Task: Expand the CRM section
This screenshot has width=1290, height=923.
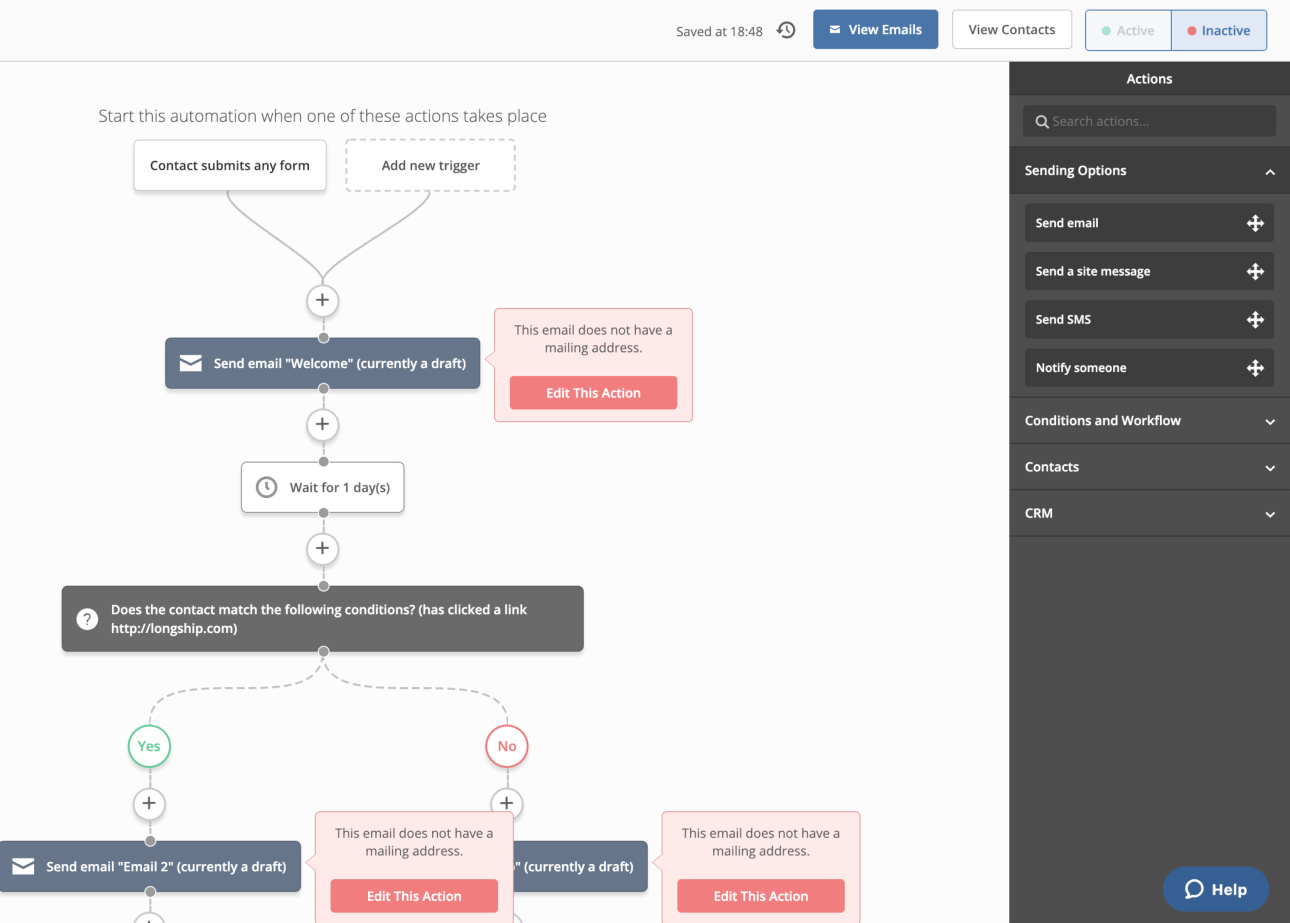Action: click(1149, 513)
